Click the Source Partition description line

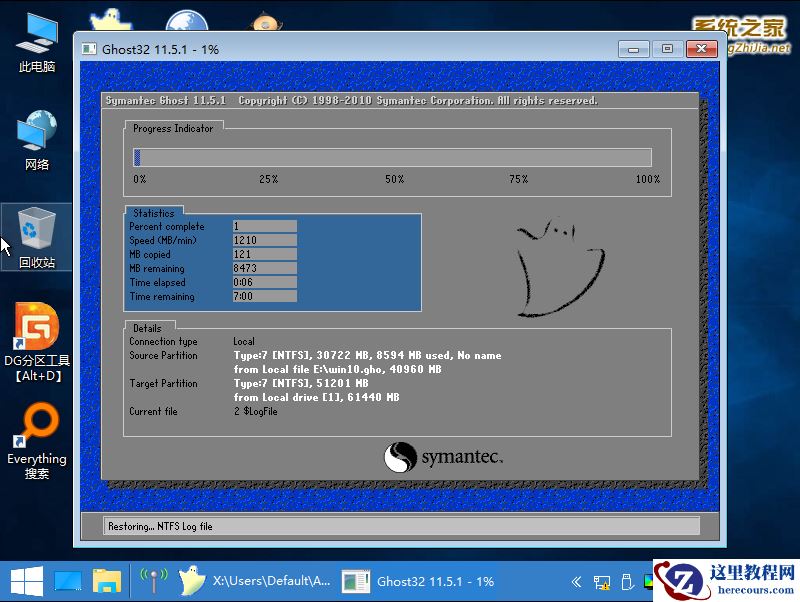367,355
